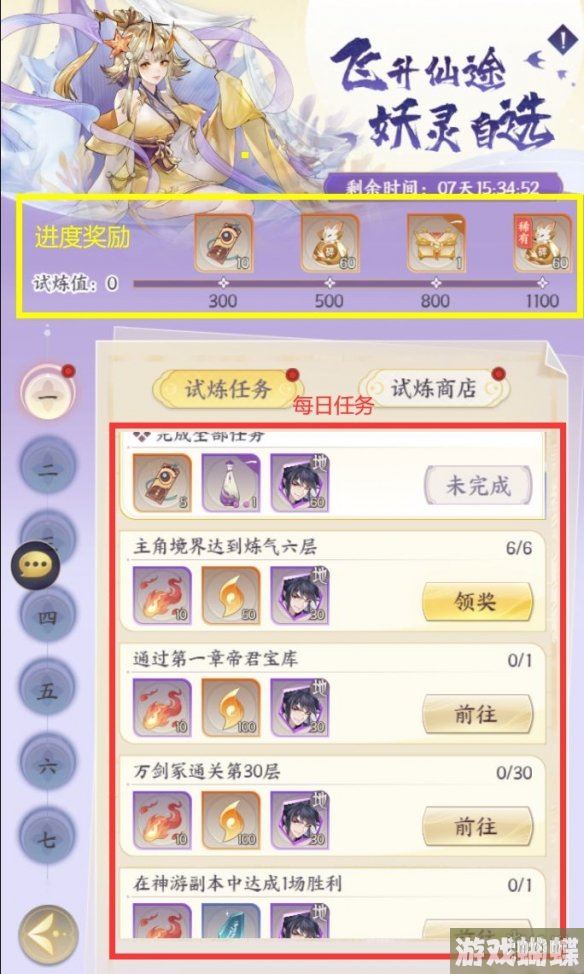
Task: Select day 二 in the sidebar
Action: (48, 467)
